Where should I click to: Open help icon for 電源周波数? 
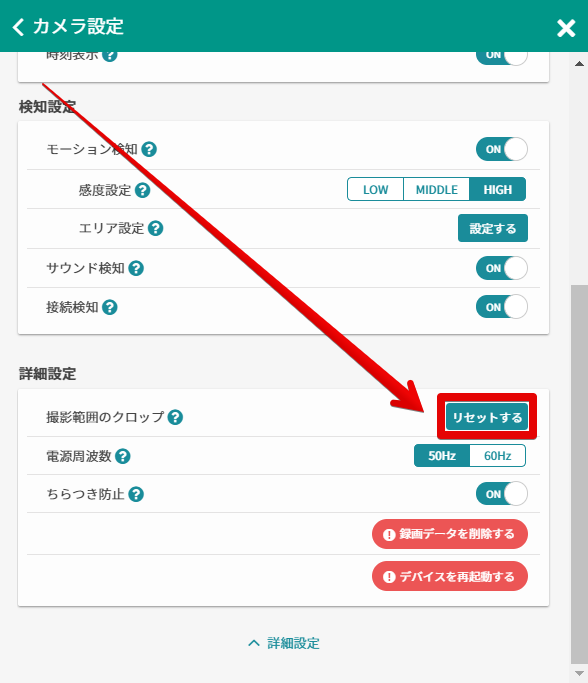pos(123,456)
